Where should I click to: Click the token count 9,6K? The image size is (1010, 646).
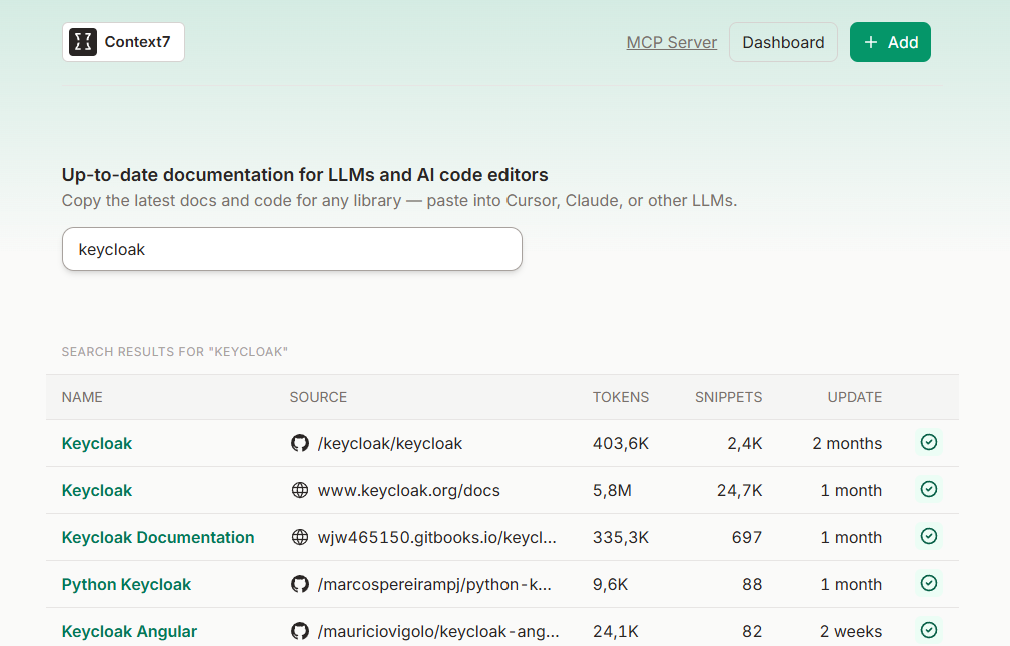(611, 584)
